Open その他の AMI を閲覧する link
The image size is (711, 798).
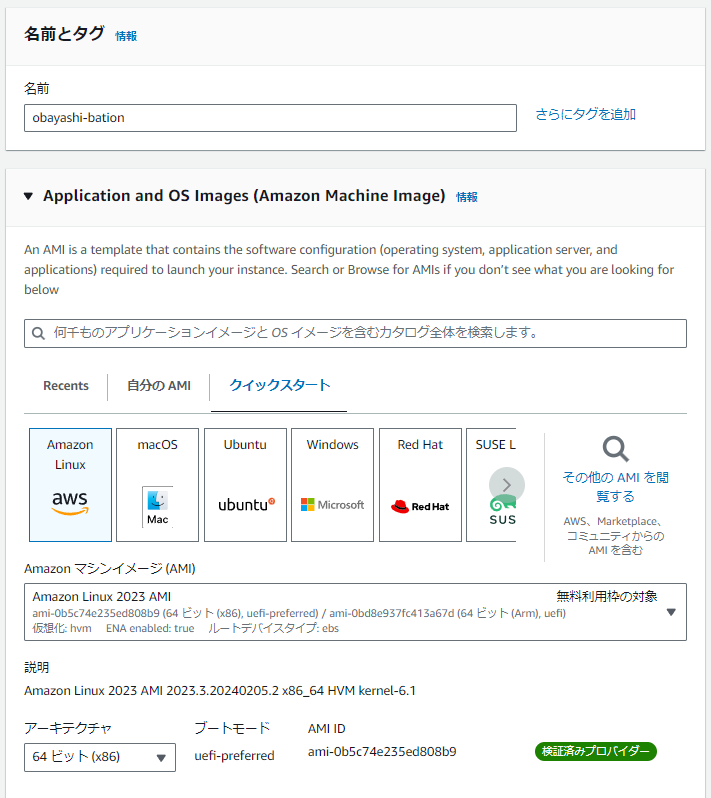pos(615,487)
